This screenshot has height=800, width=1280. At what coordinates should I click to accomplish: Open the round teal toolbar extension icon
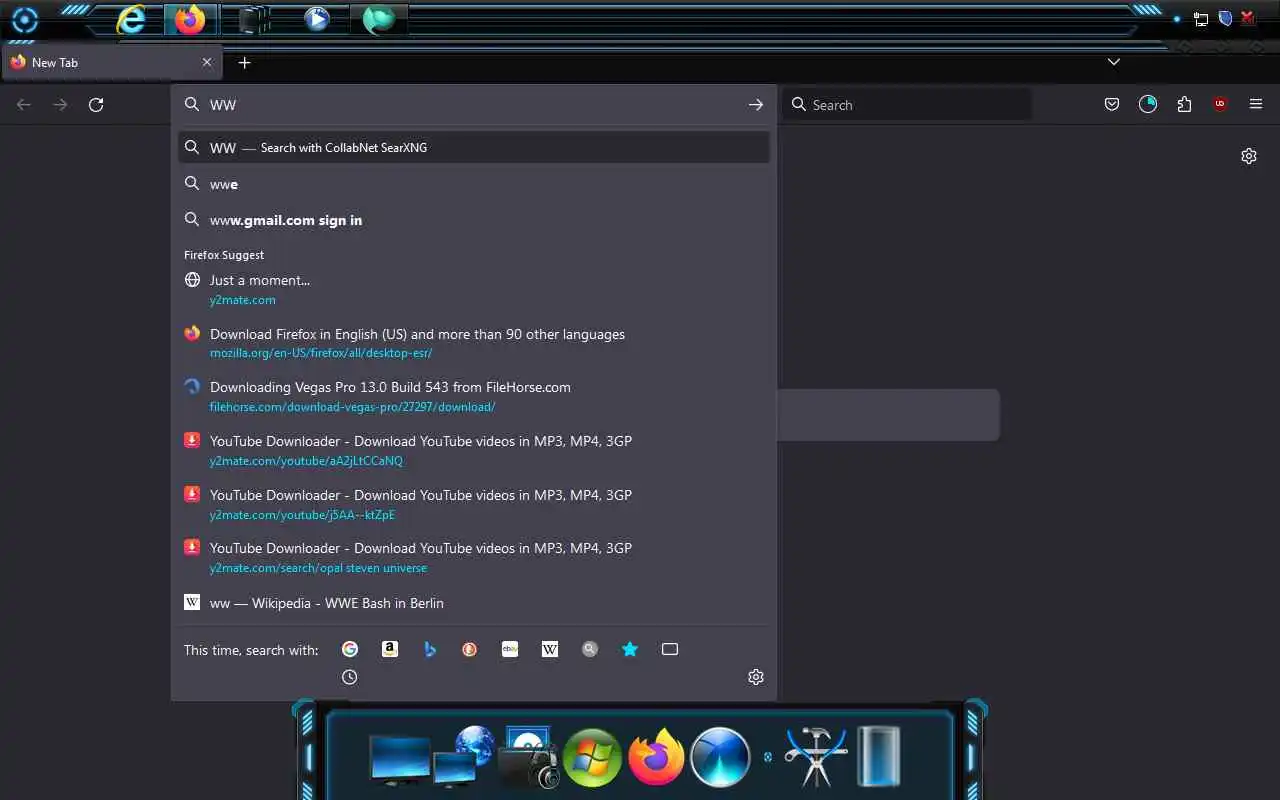[1148, 105]
